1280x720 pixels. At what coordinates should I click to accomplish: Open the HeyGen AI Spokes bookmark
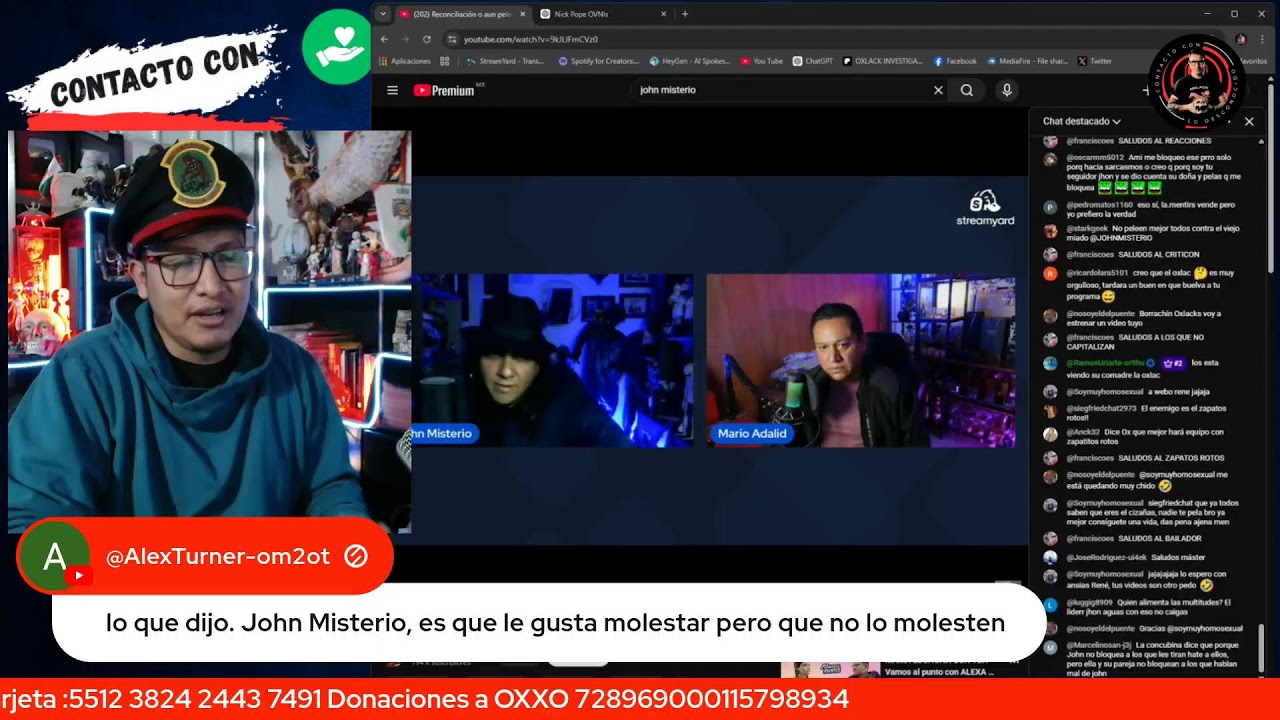click(690, 61)
